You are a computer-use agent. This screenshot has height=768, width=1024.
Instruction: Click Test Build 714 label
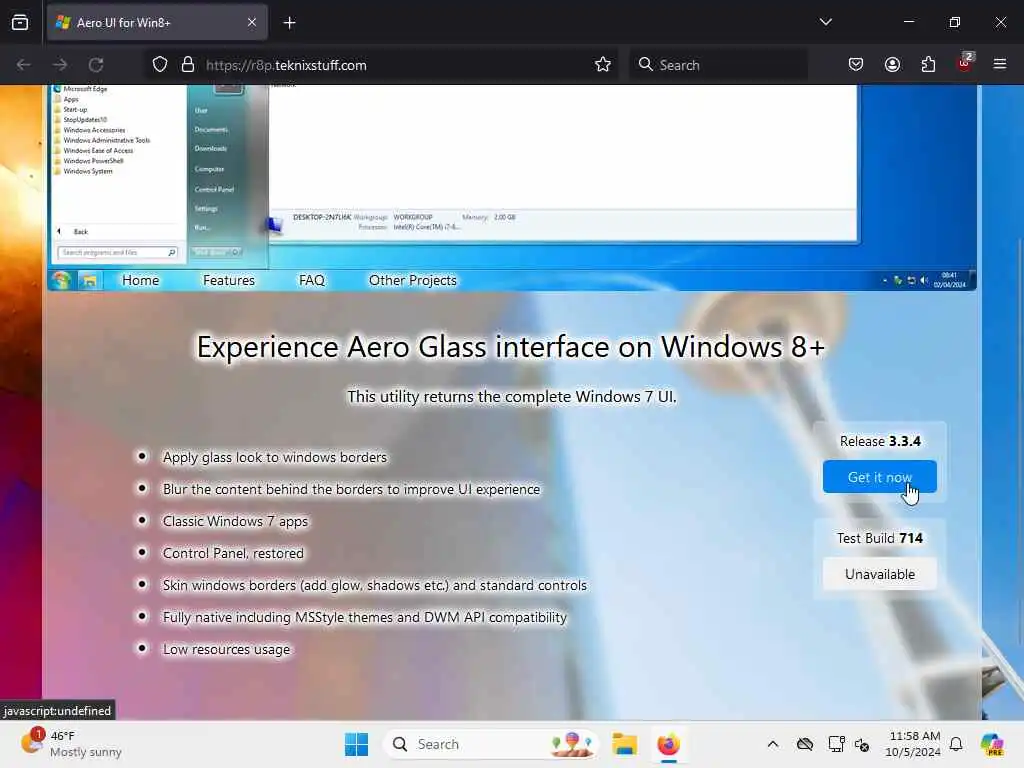(880, 538)
